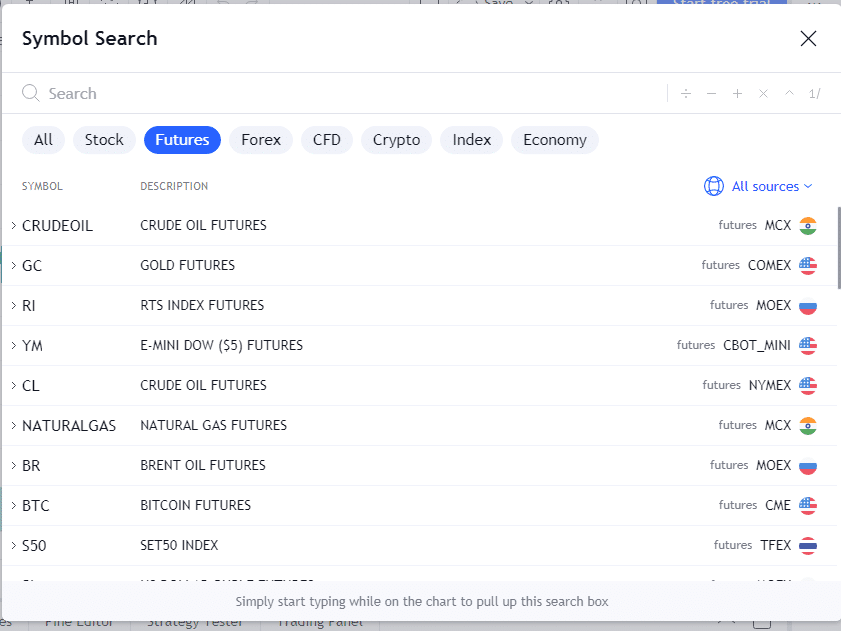Expand the BTC futures row
The height and width of the screenshot is (631, 841).
click(x=13, y=505)
